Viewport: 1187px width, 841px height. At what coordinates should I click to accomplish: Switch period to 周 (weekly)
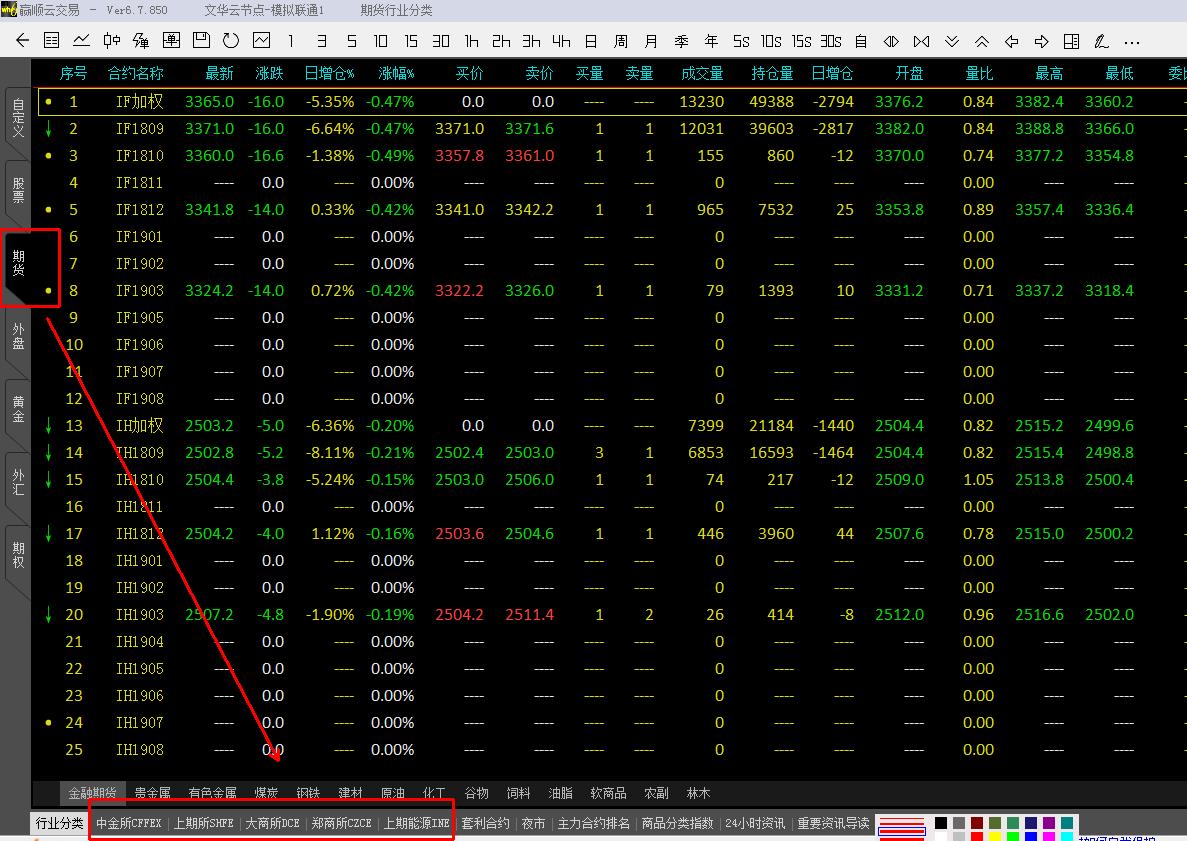click(x=621, y=41)
